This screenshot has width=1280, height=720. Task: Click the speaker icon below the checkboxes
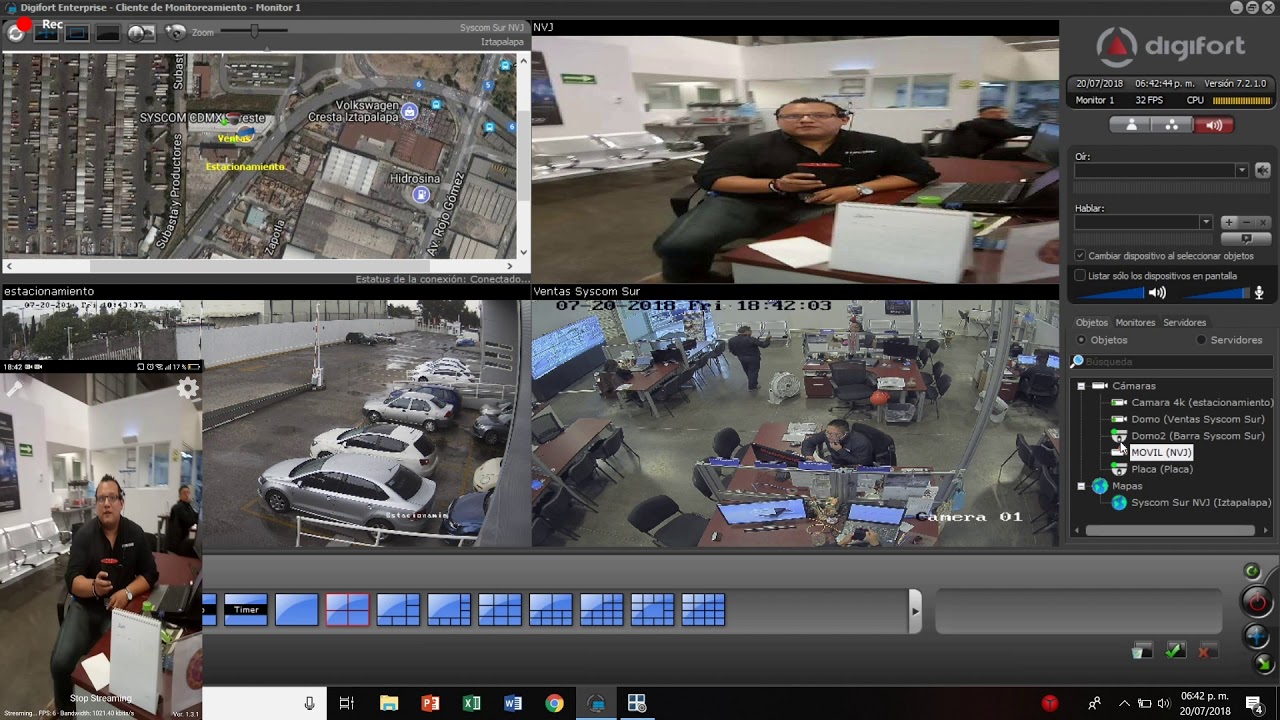1157,293
